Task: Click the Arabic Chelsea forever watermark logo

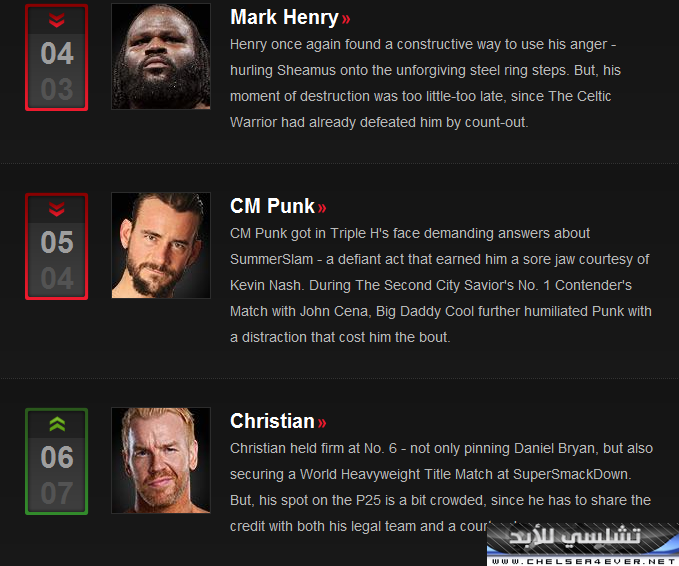Action: click(575, 537)
